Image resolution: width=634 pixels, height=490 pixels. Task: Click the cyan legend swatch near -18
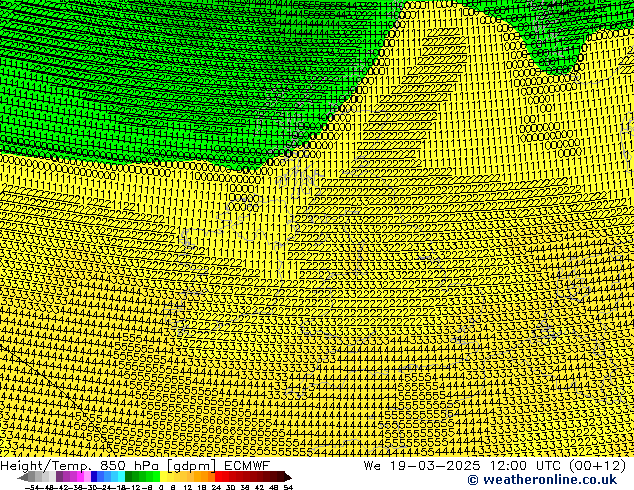pyautogui.click(x=121, y=476)
